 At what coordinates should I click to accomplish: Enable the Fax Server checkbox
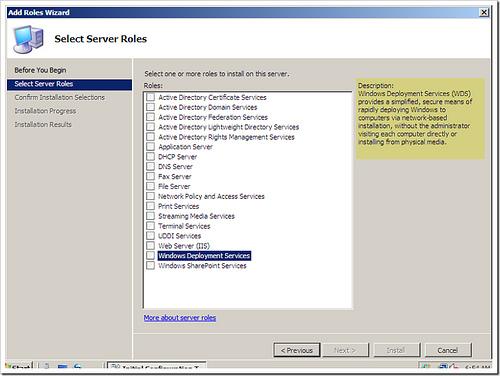coord(150,176)
